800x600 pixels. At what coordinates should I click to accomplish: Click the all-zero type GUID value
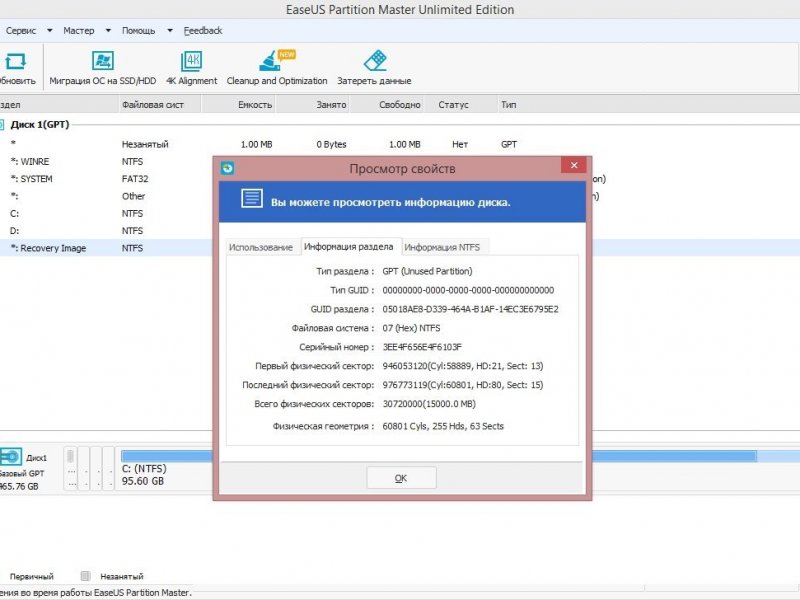point(468,290)
